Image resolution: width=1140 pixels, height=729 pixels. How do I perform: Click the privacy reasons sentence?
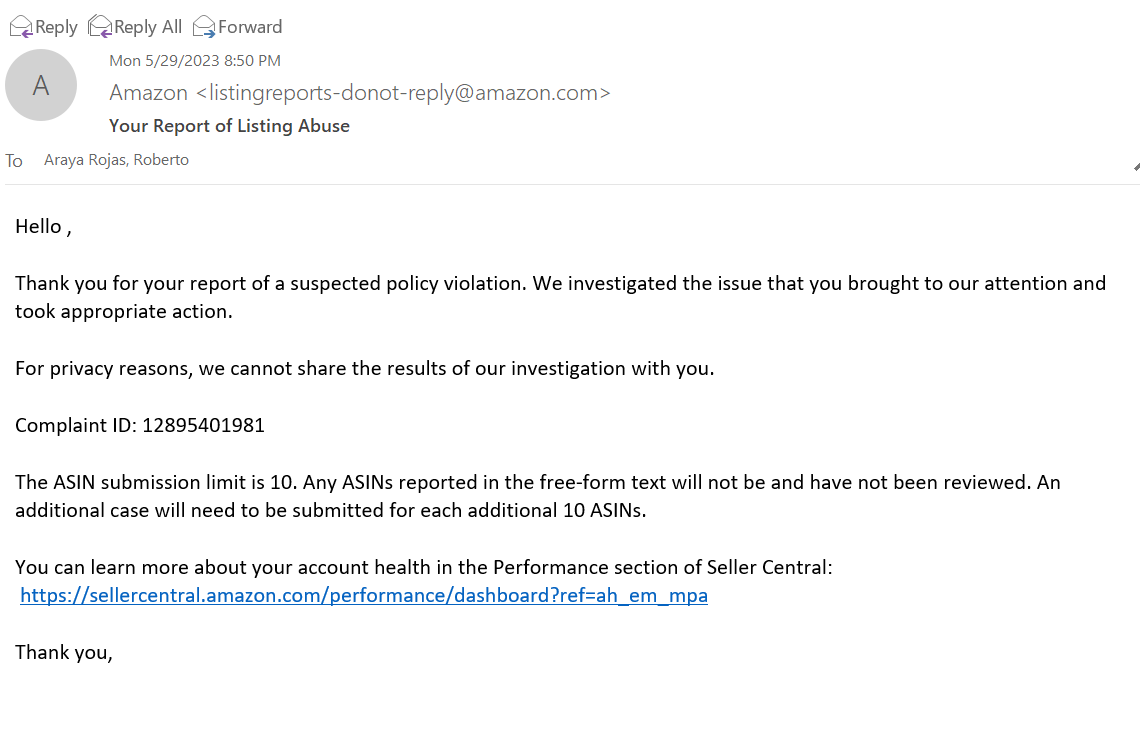[x=364, y=368]
